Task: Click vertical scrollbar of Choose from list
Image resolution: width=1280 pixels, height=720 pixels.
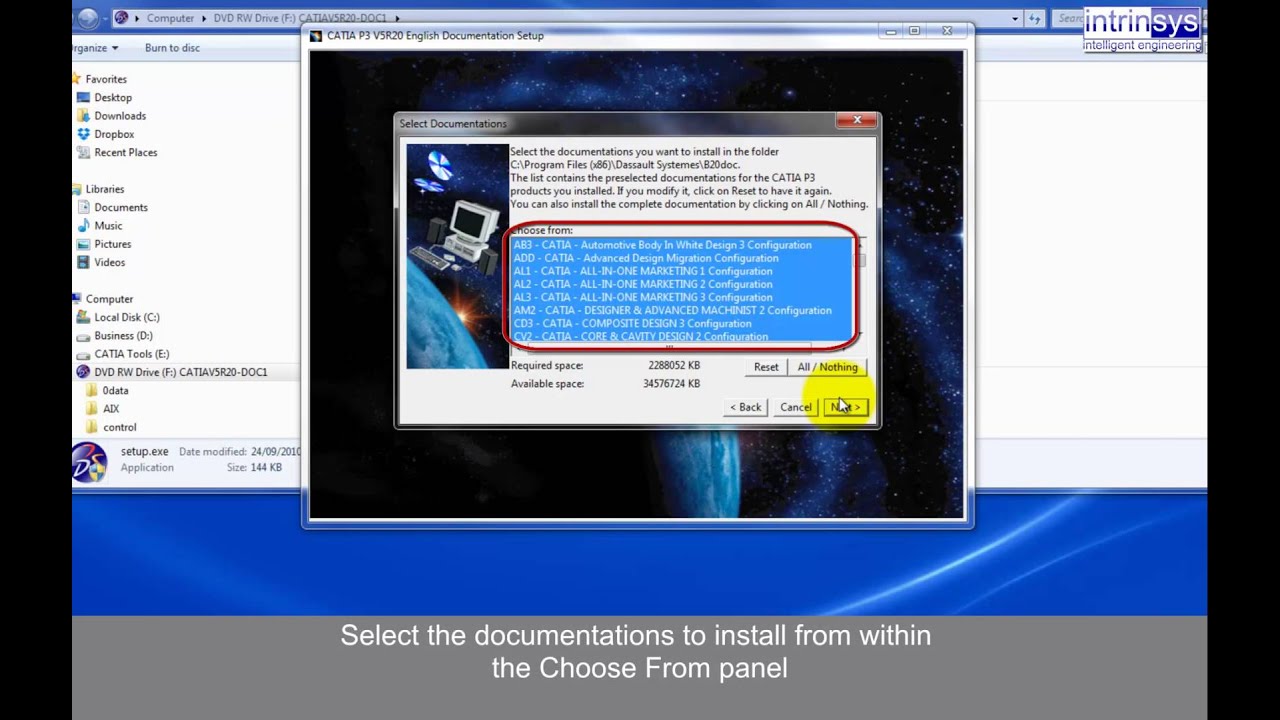Action: point(861,290)
